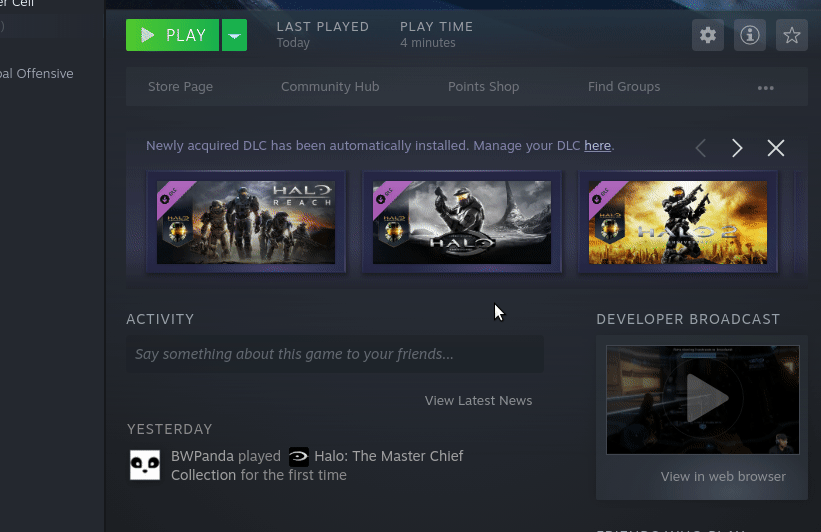Select Find Groups
Image resolution: width=821 pixels, height=532 pixels.
click(624, 86)
